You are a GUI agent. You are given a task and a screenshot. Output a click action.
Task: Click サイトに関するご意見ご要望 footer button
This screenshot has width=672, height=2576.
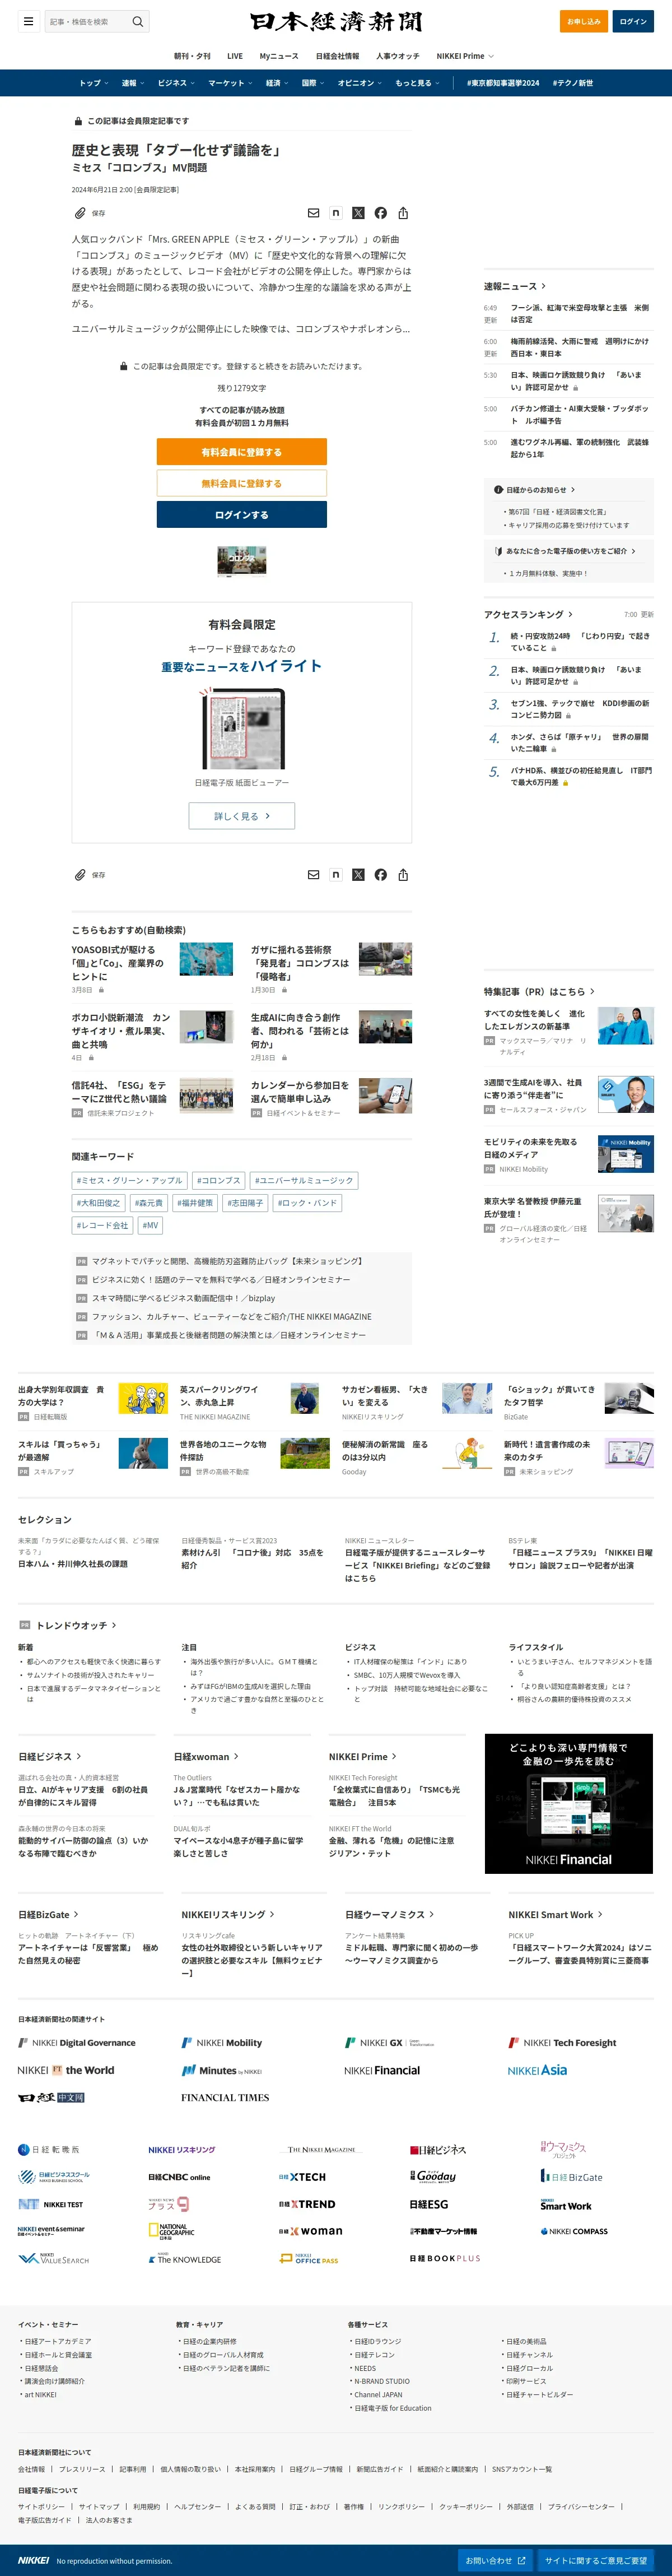click(596, 2560)
